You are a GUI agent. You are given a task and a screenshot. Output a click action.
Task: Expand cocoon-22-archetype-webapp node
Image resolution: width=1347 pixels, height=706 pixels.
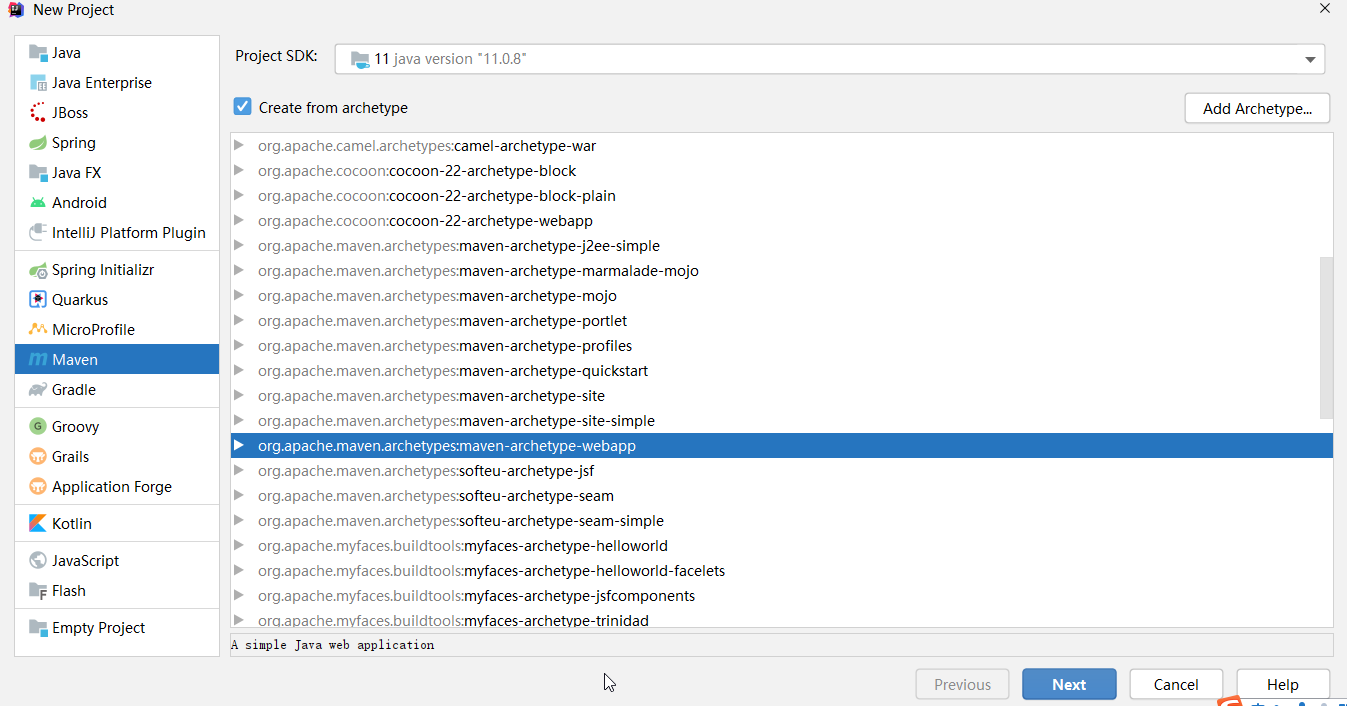(x=239, y=221)
